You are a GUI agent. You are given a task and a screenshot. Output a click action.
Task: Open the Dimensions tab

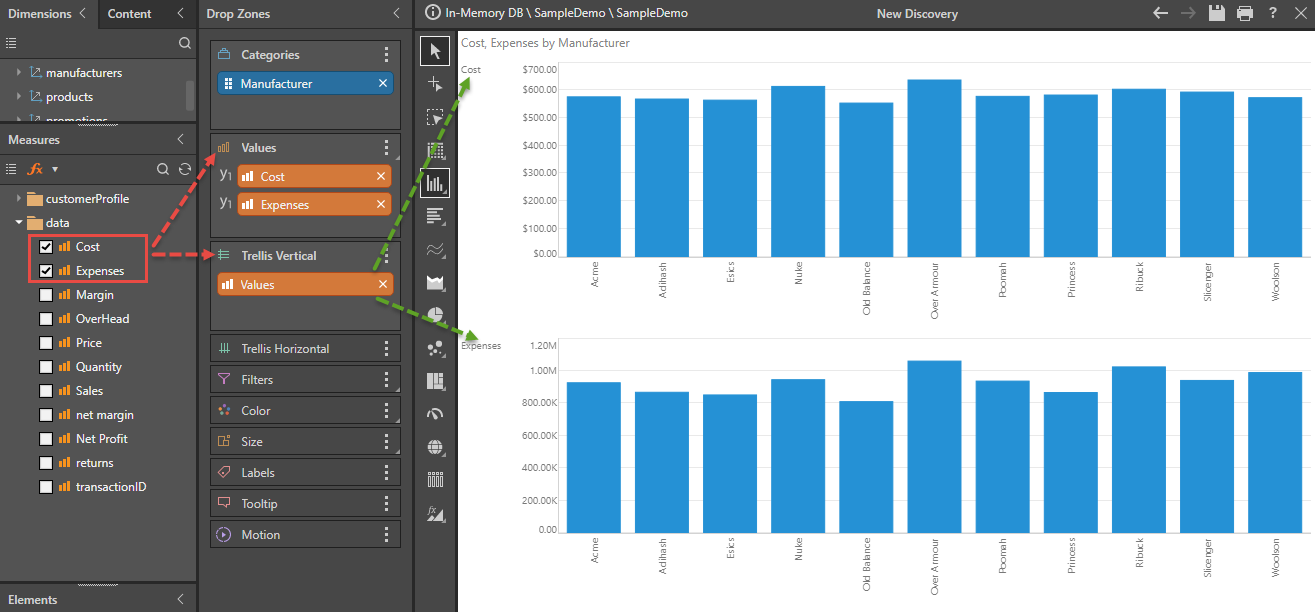40,14
